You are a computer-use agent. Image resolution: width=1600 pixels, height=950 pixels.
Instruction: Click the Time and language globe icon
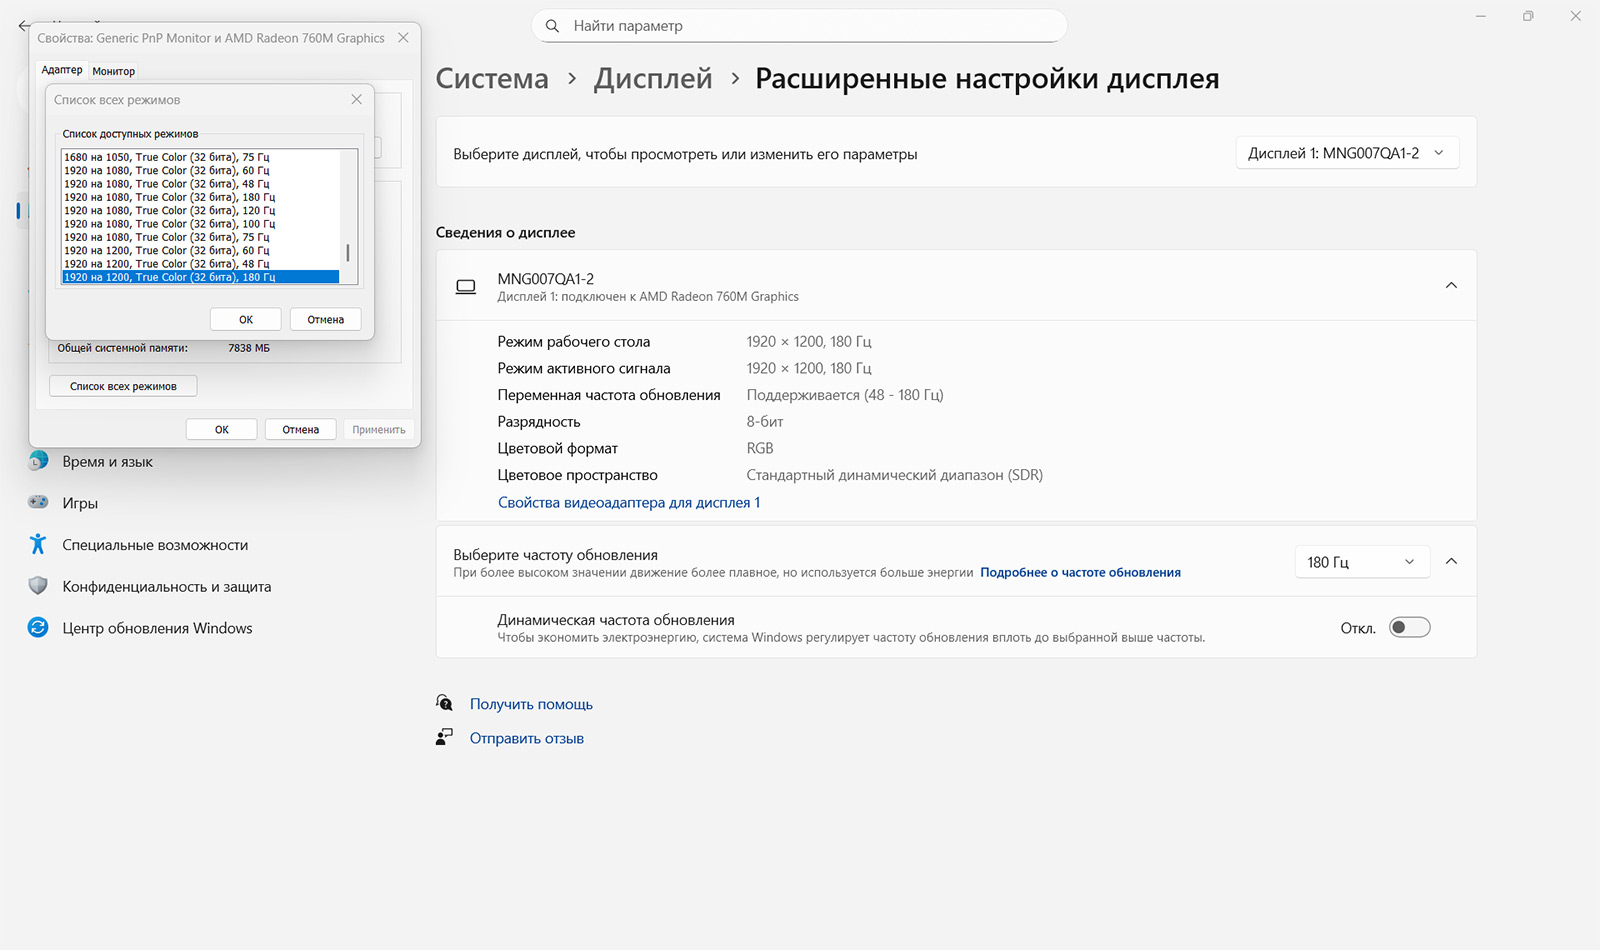point(38,461)
